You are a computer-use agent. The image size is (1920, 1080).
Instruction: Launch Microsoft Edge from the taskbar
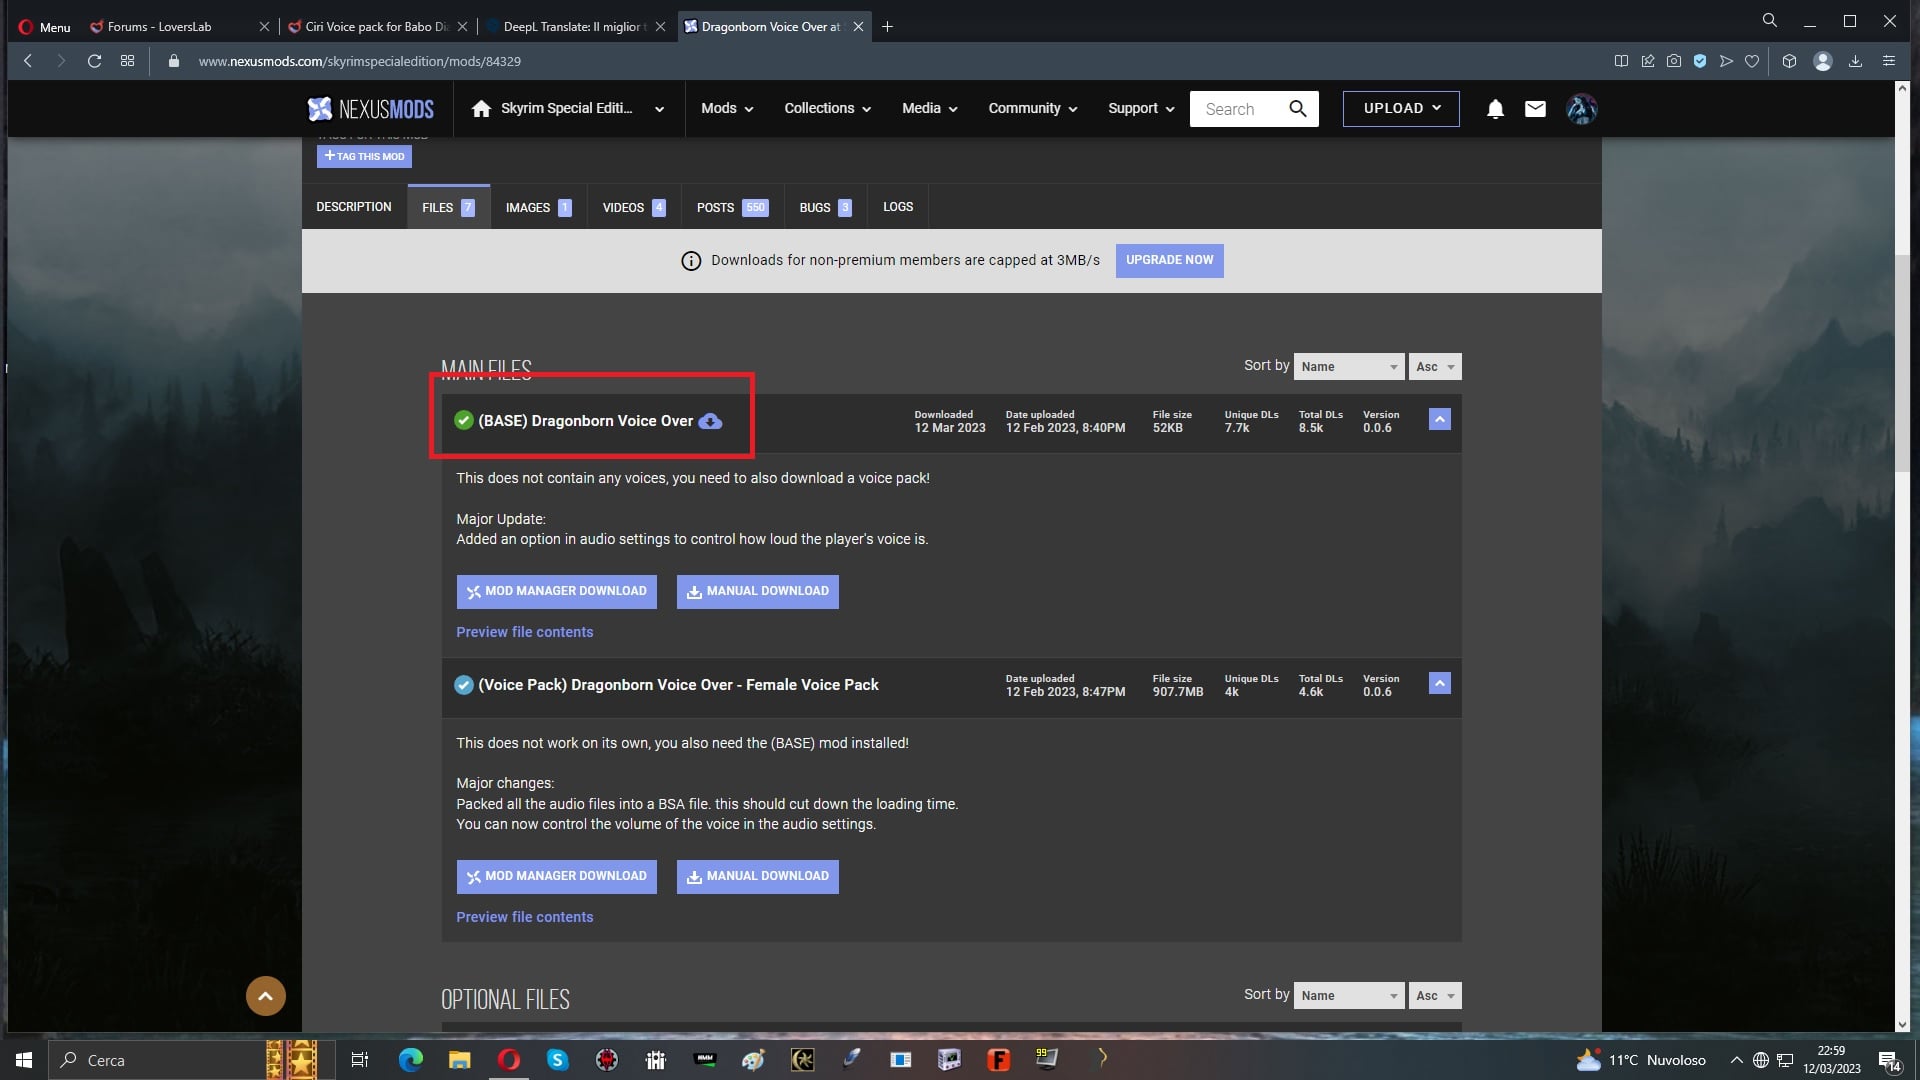tap(410, 1060)
